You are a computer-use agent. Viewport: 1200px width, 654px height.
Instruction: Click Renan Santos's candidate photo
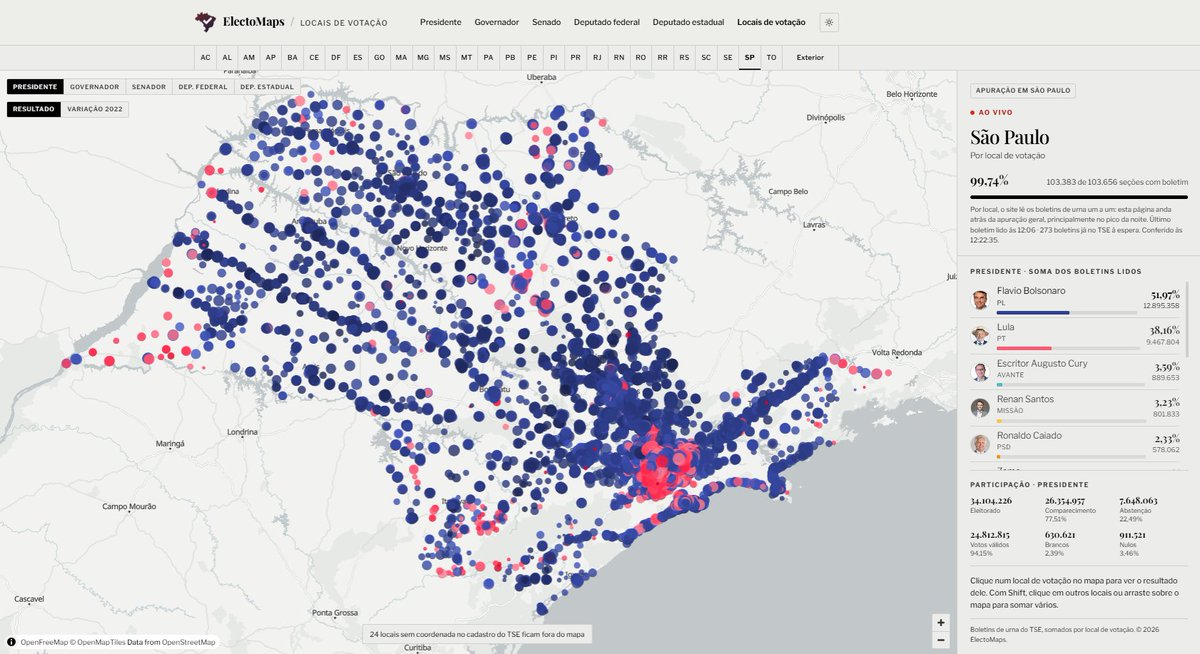pyautogui.click(x=980, y=408)
